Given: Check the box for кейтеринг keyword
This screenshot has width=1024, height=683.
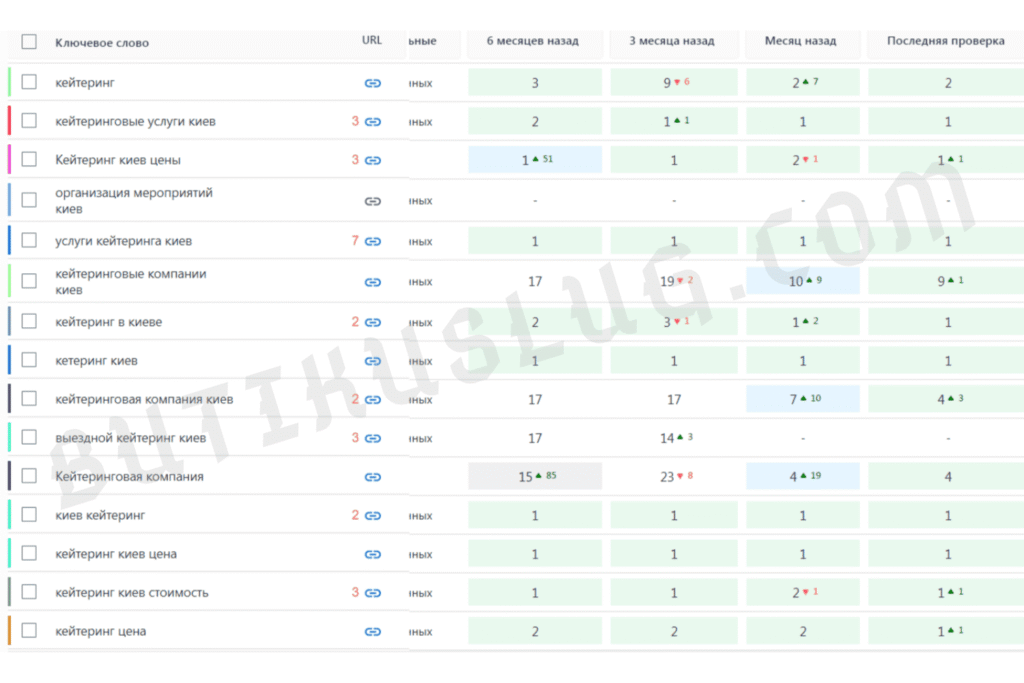Looking at the screenshot, I should [29, 82].
